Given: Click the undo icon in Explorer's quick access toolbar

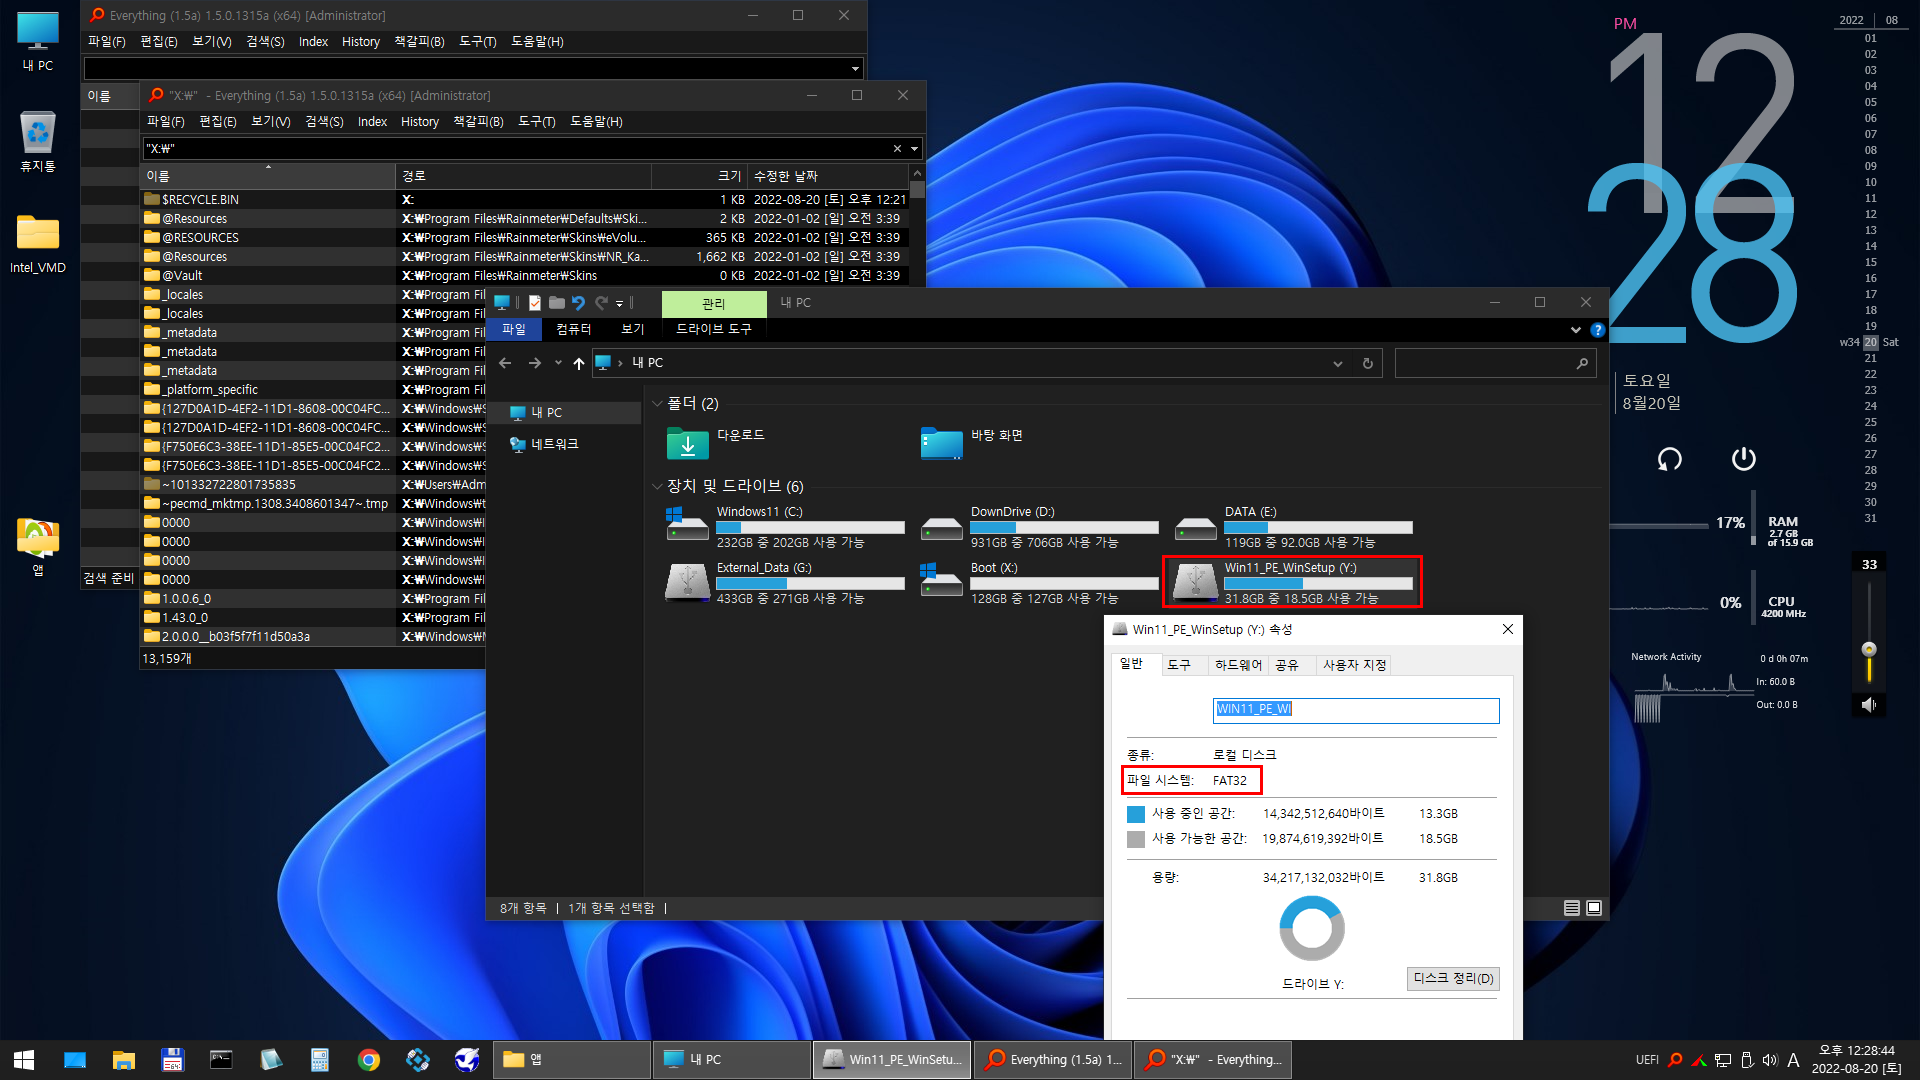Looking at the screenshot, I should [578, 303].
